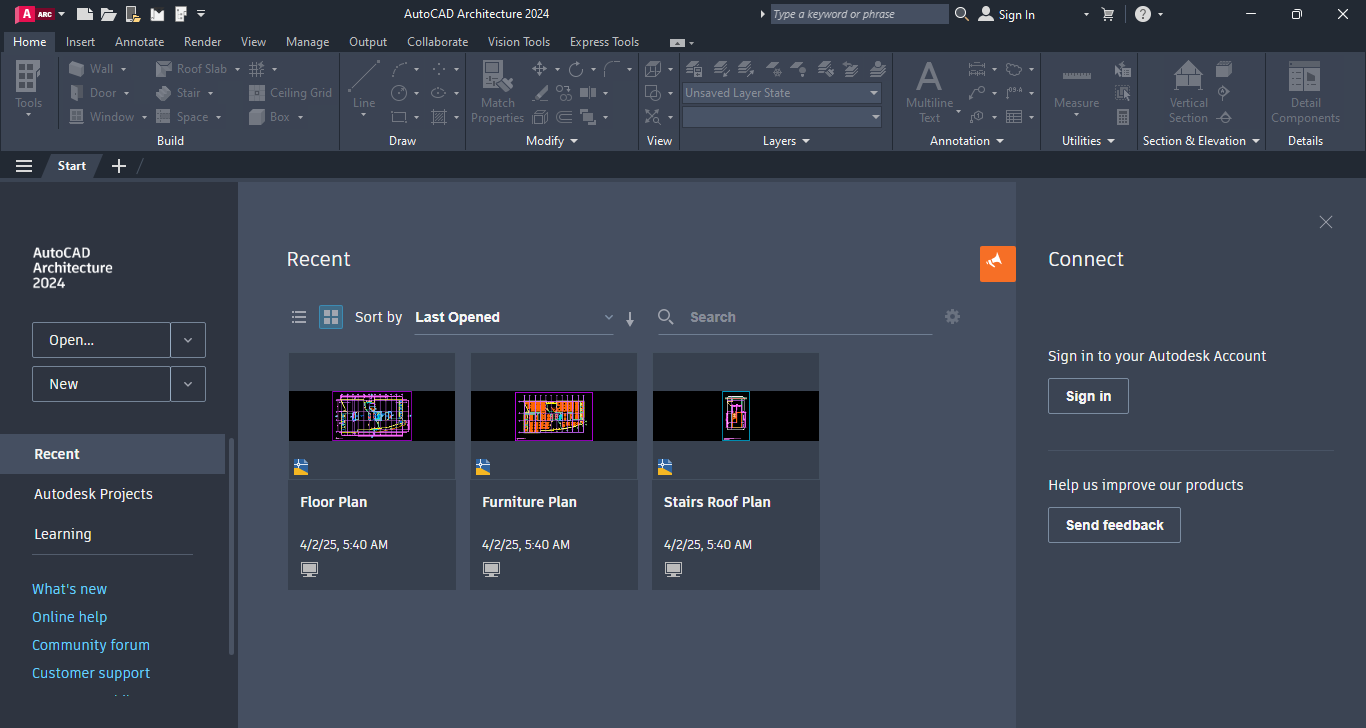The image size is (1366, 728).
Task: Open the Annotate ribbon tab
Action: point(139,42)
